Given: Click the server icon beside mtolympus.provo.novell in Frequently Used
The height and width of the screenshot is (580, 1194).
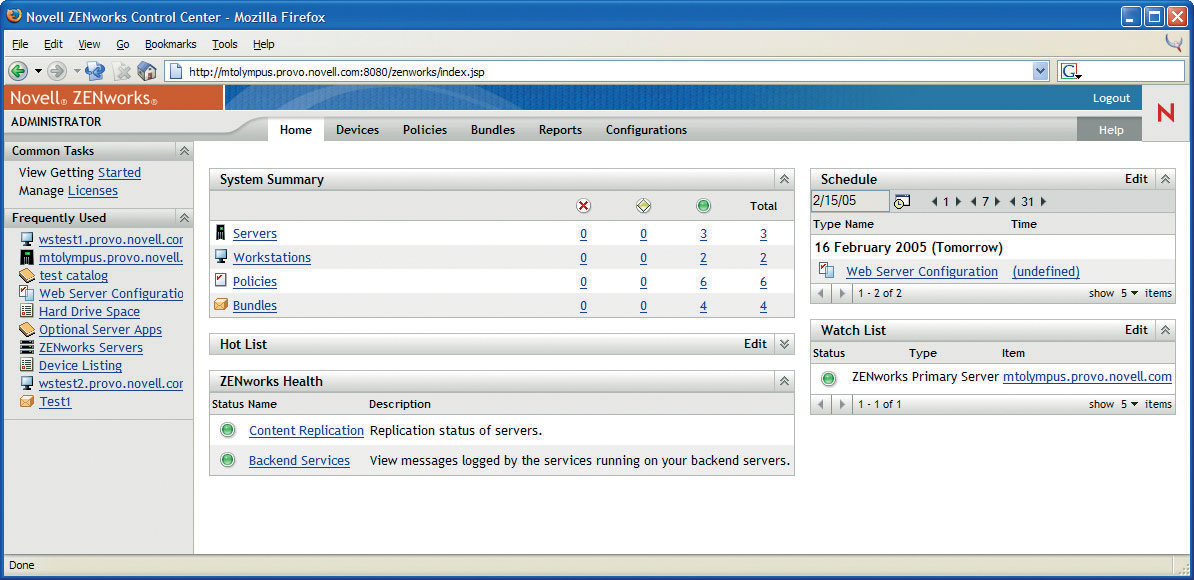Looking at the screenshot, I should click(27, 257).
